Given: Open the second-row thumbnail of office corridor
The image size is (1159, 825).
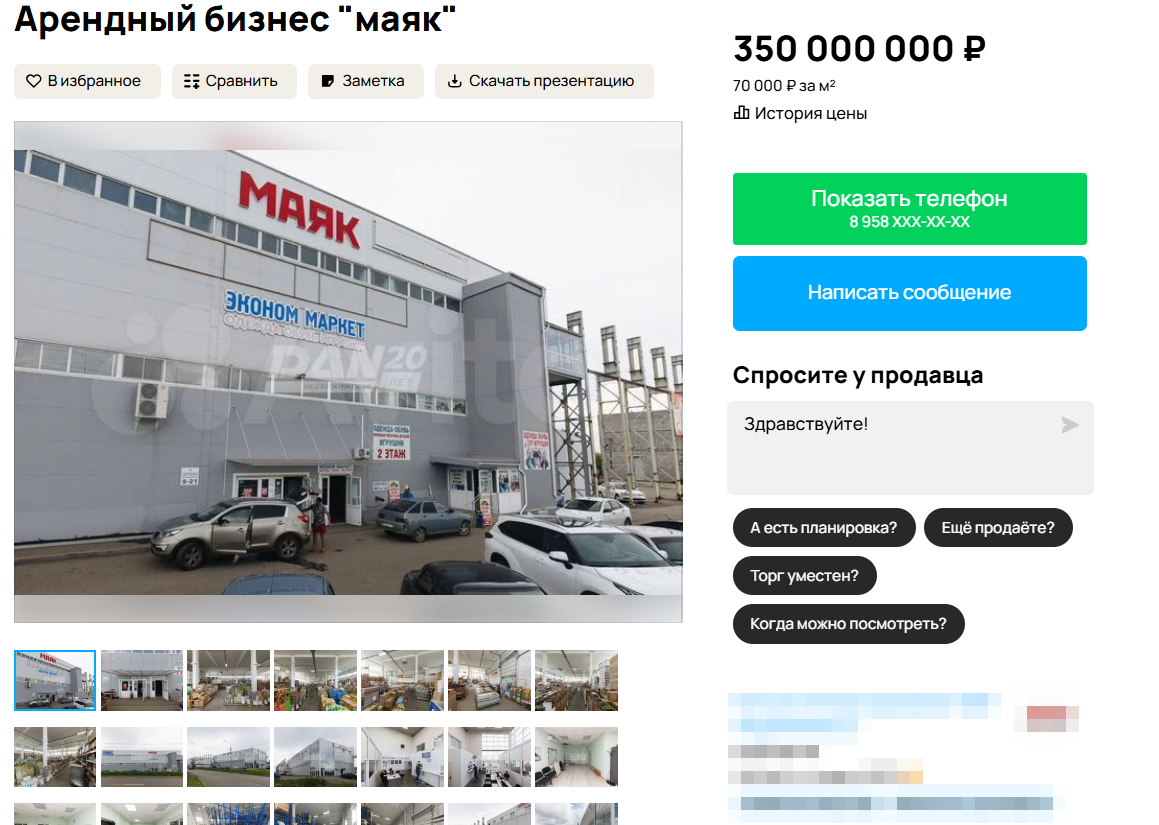Looking at the screenshot, I should tap(576, 756).
